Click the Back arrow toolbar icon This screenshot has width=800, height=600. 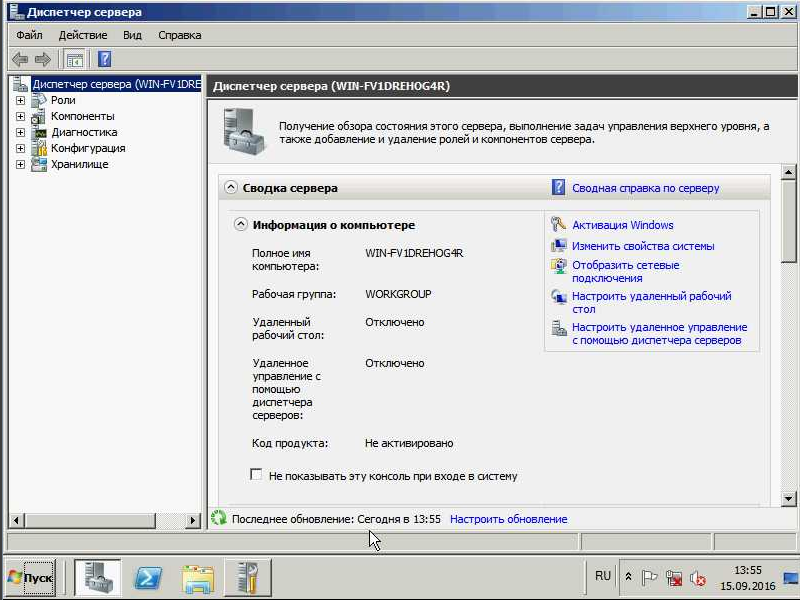[20, 60]
